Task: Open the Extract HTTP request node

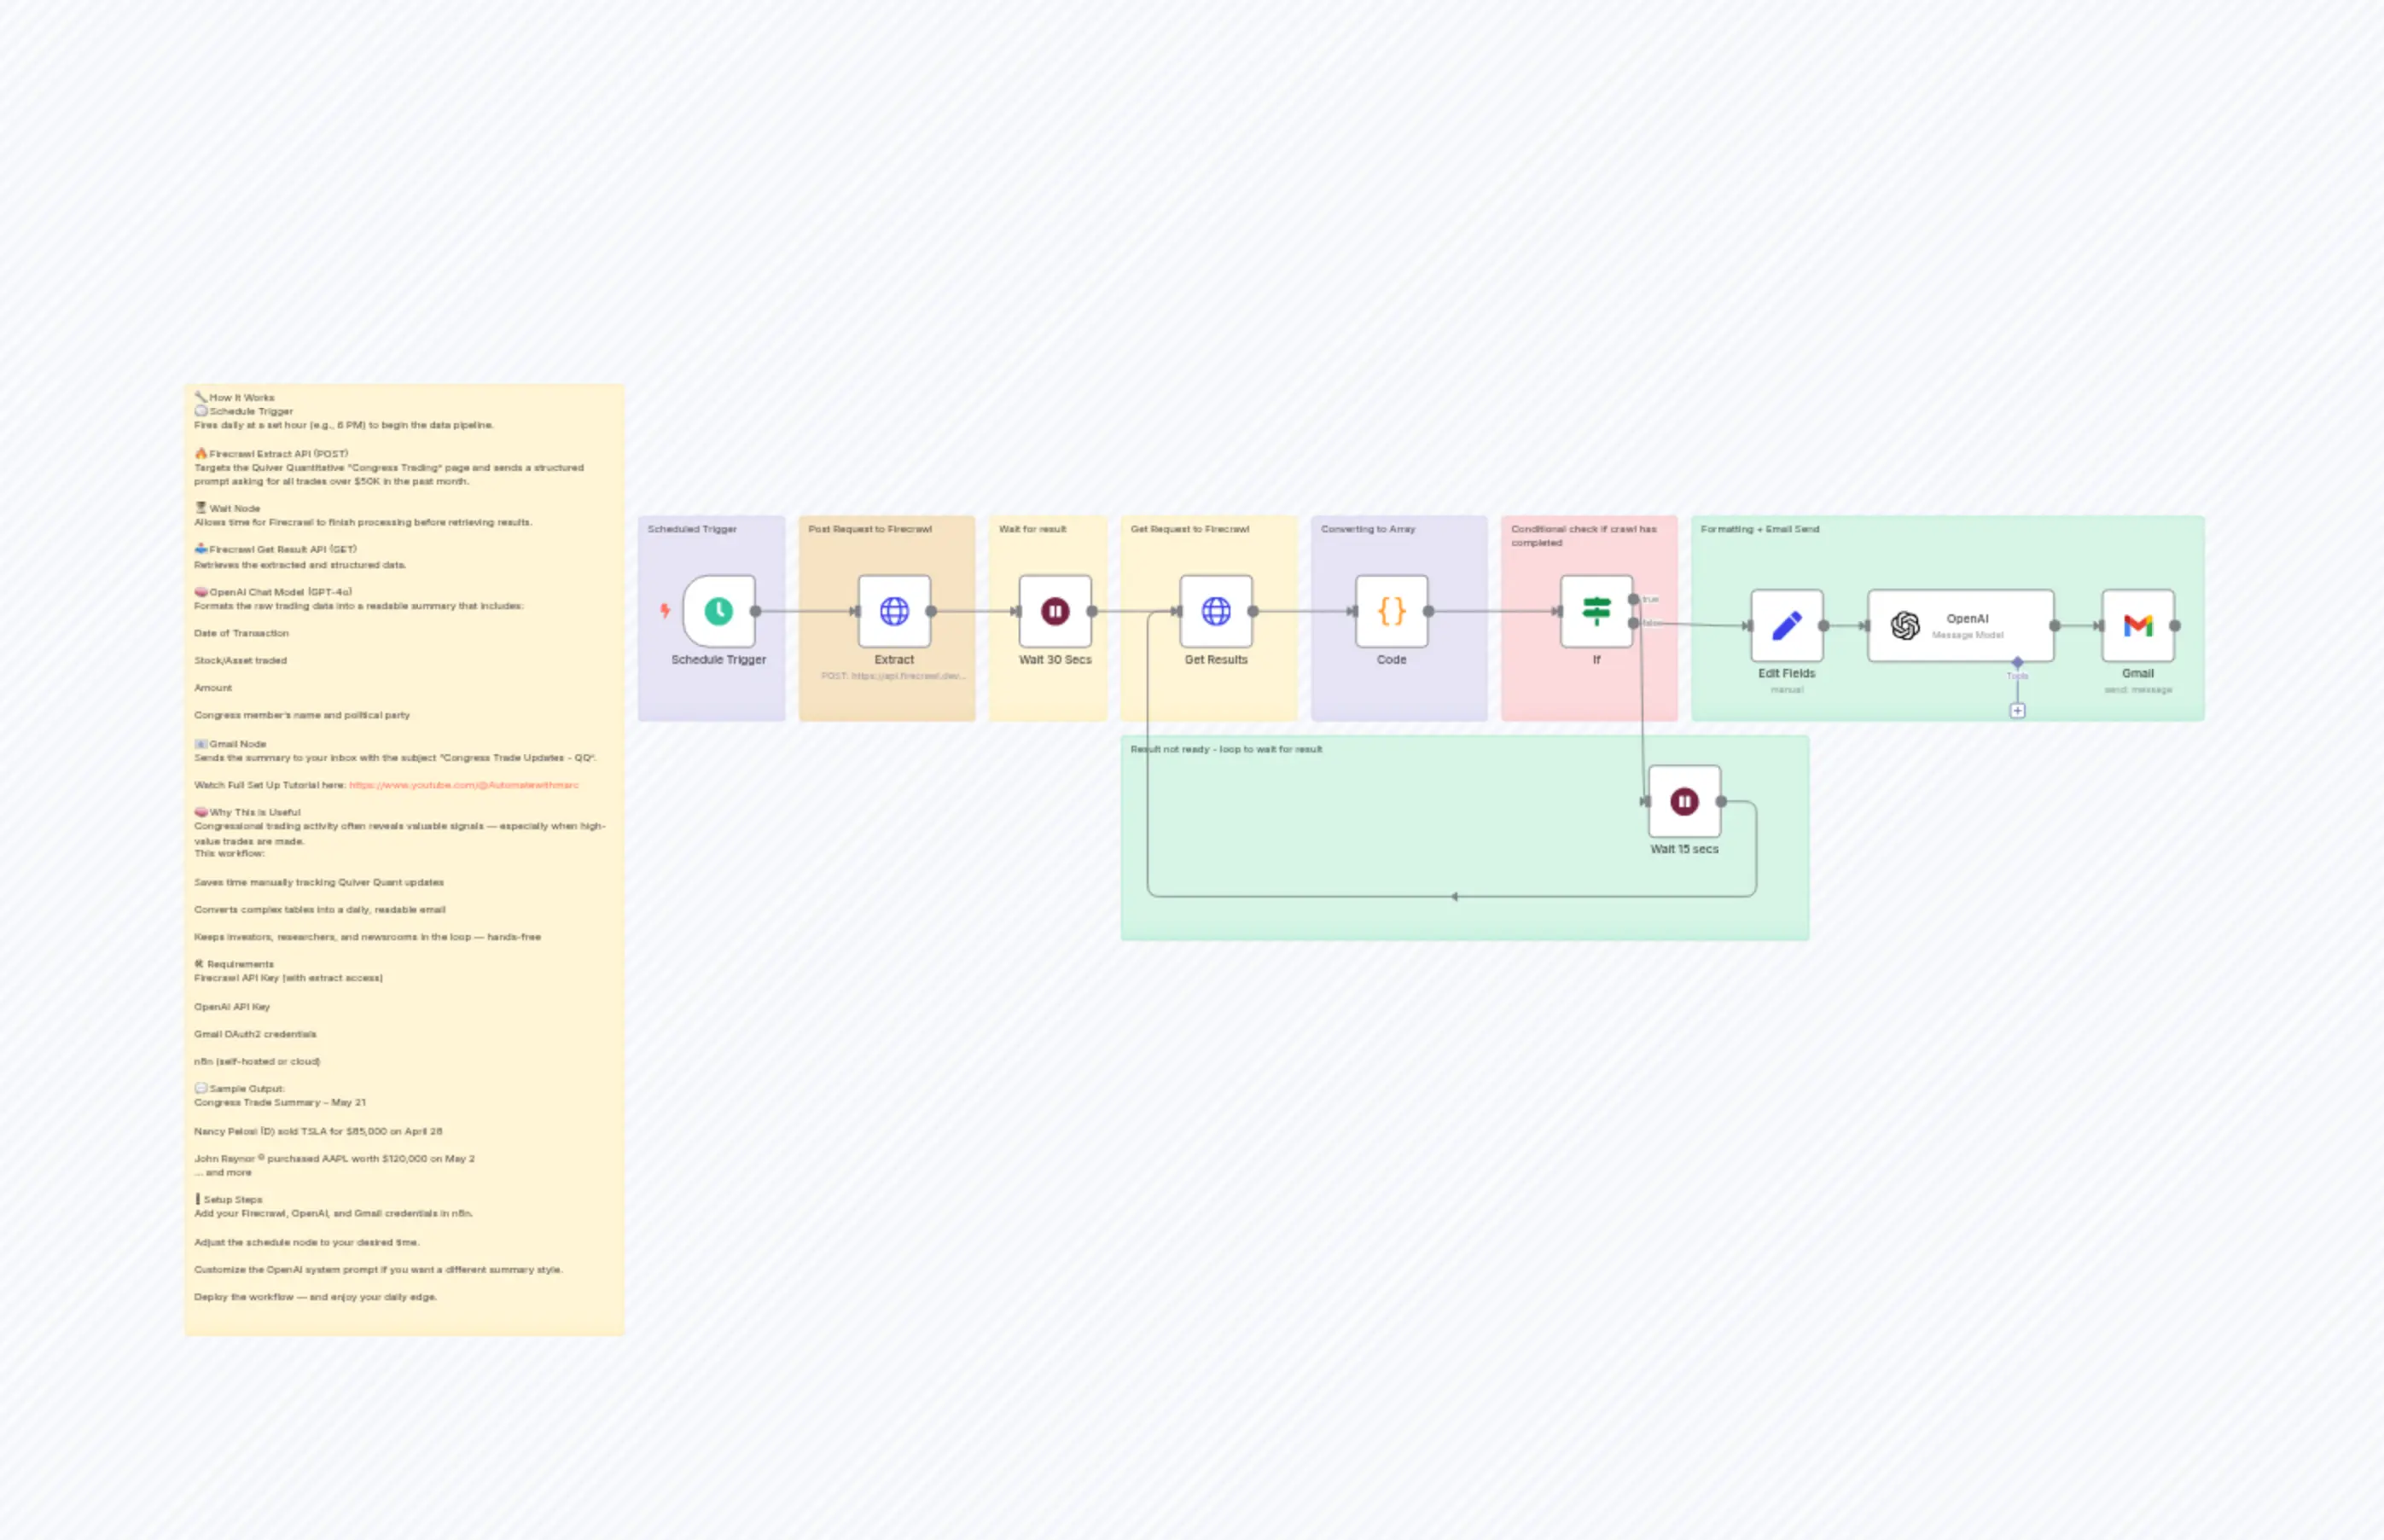Action: click(894, 611)
